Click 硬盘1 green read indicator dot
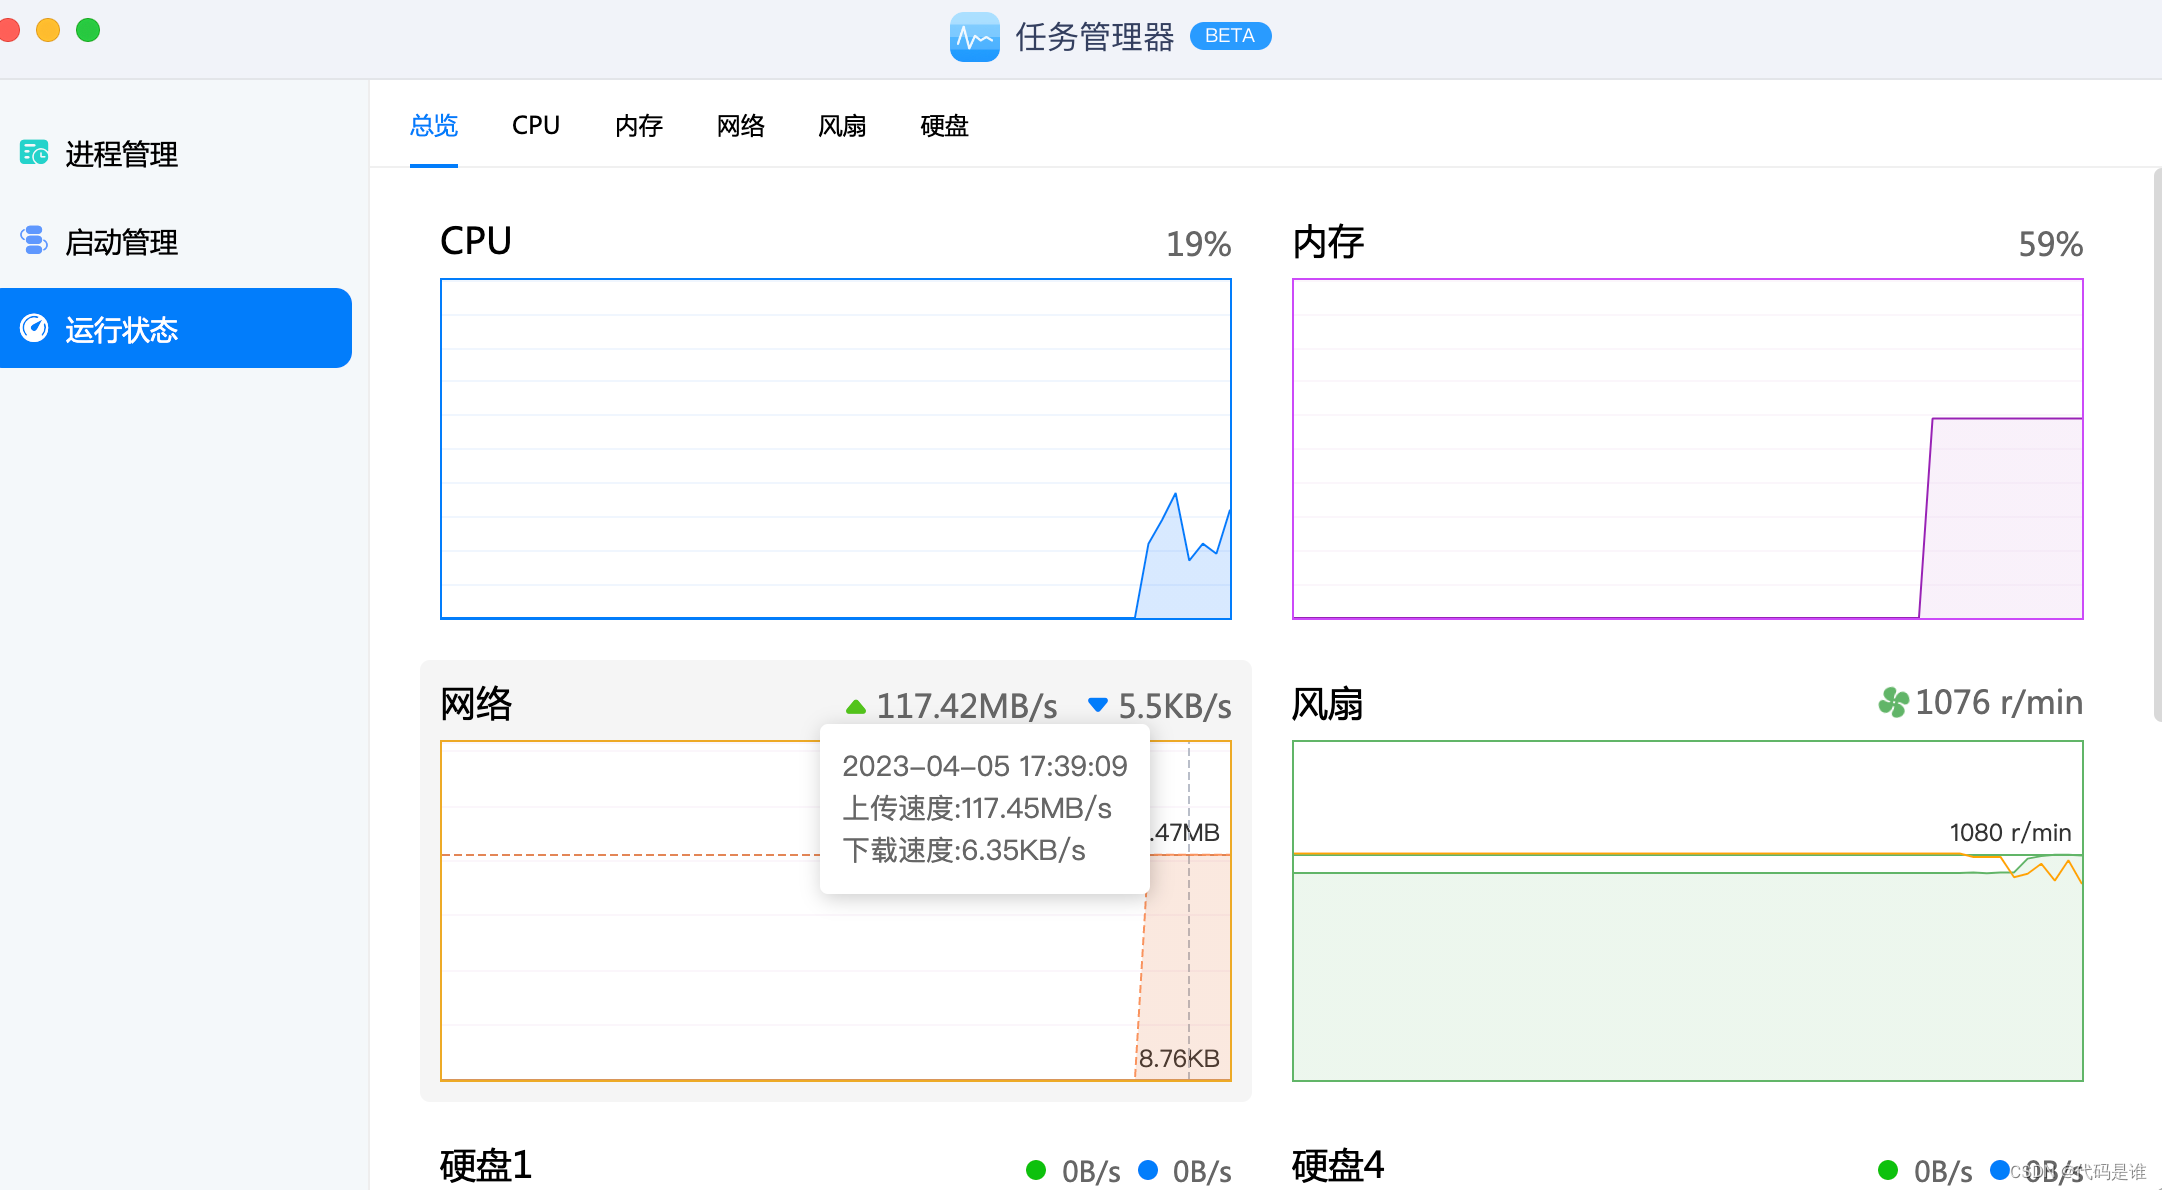Screen dimensions: 2162x1190 coord(1036,1170)
